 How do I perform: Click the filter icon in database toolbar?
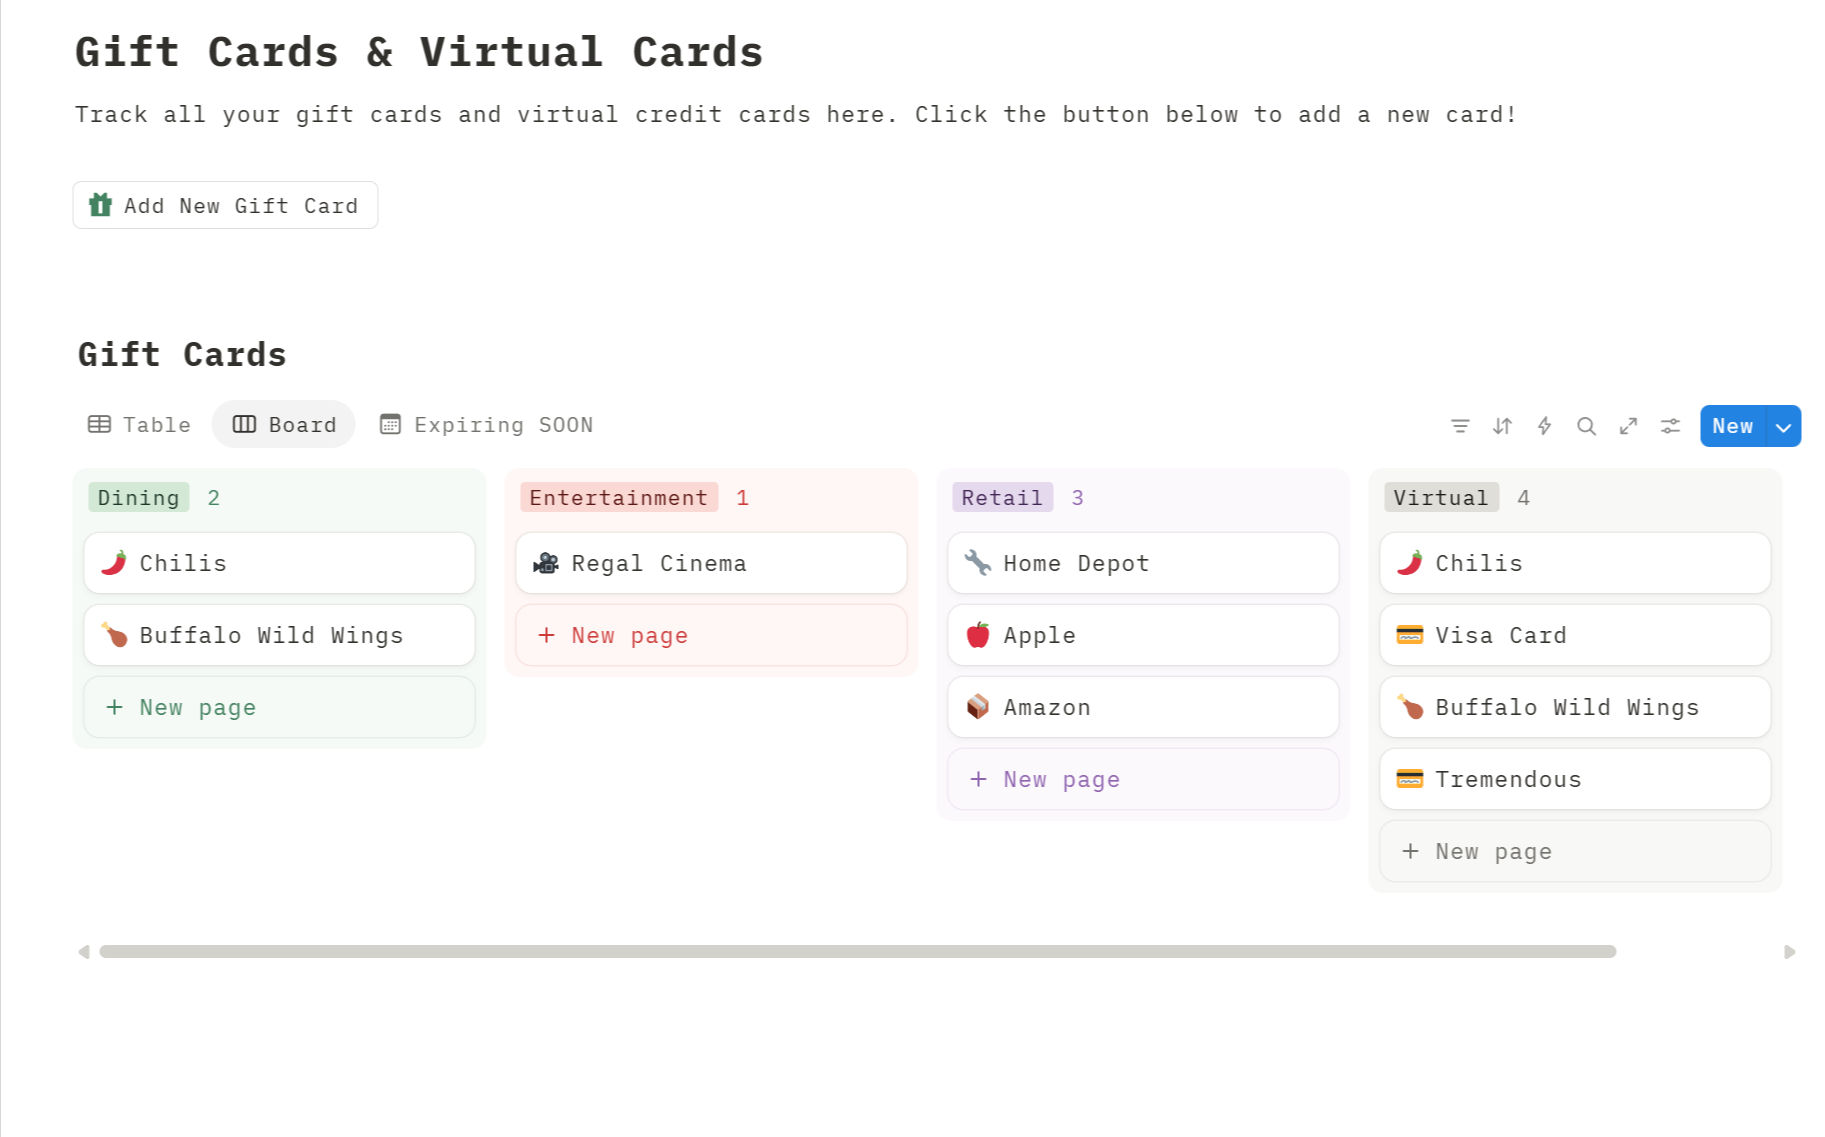click(1460, 426)
